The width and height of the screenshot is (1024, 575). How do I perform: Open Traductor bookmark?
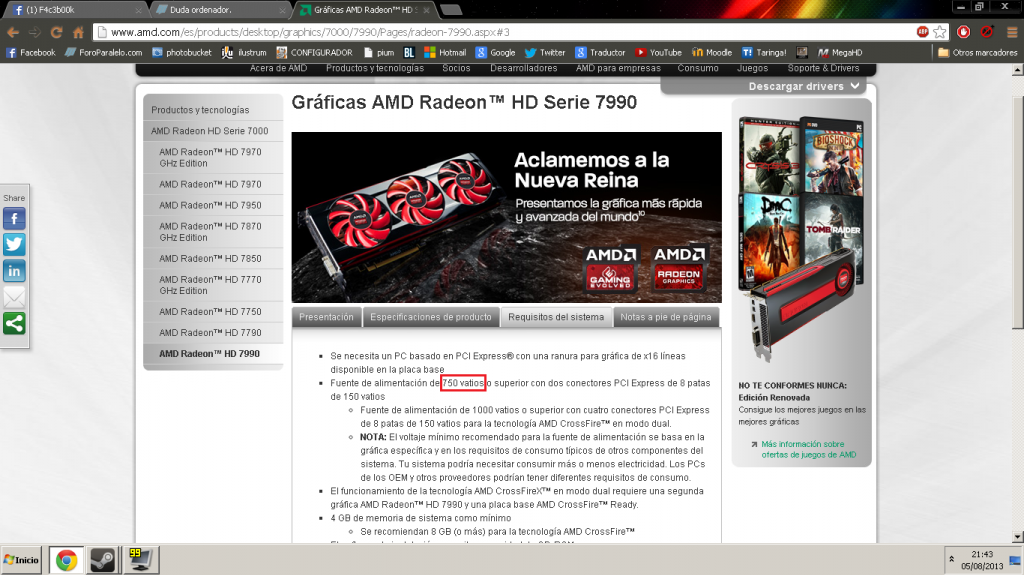pos(600,52)
